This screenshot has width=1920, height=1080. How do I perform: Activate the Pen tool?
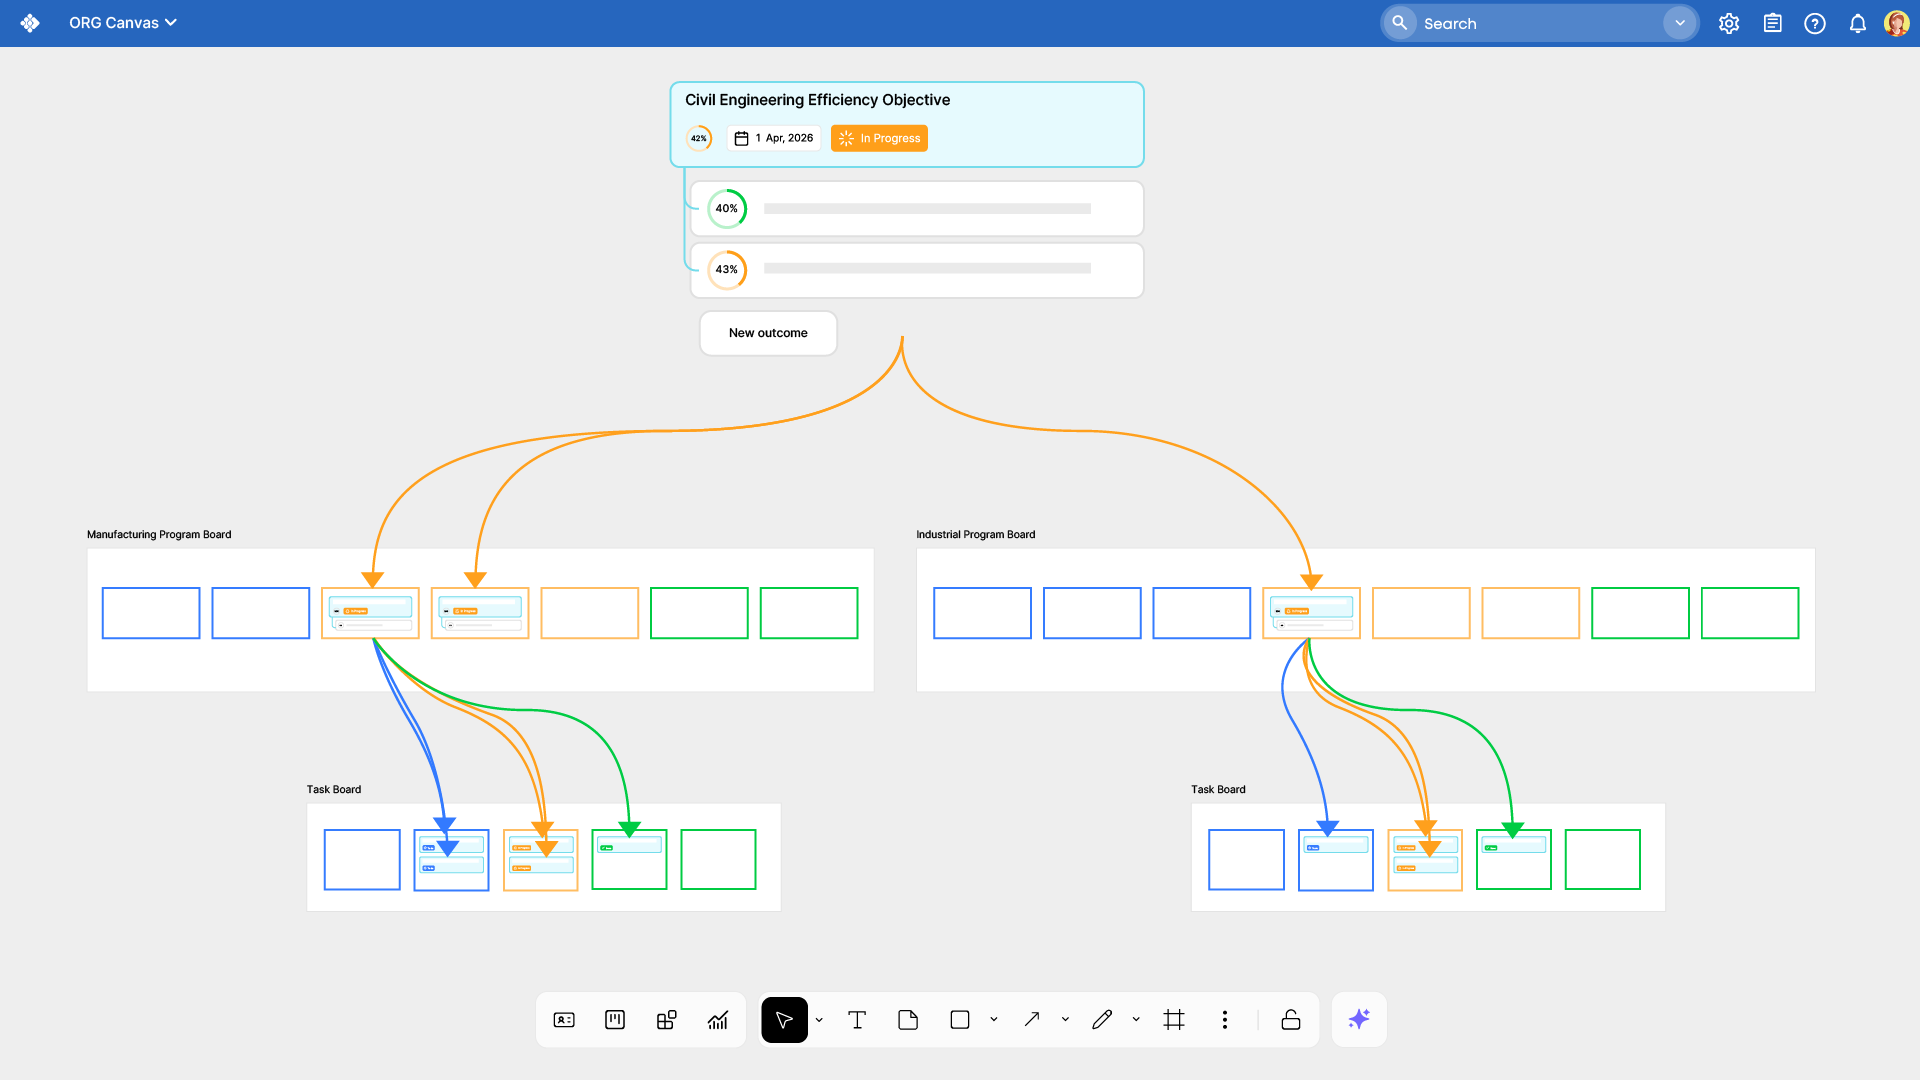1101,1019
